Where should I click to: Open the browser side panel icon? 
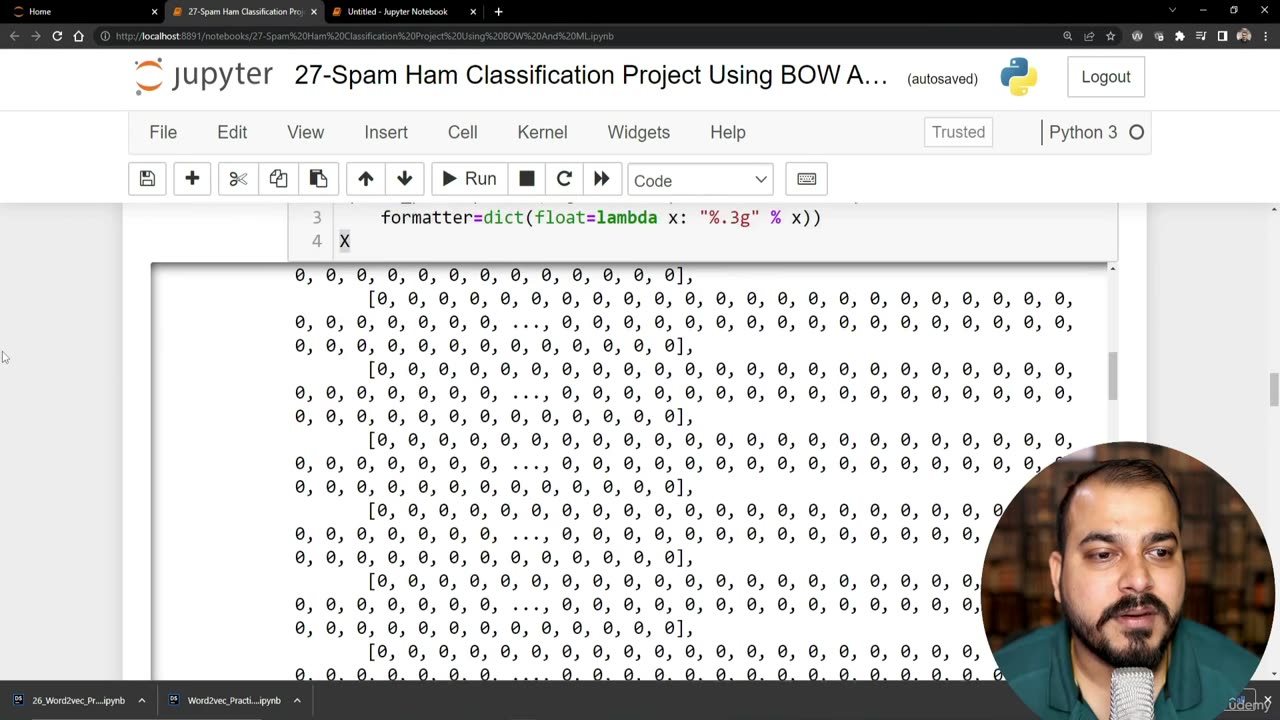point(1222,36)
